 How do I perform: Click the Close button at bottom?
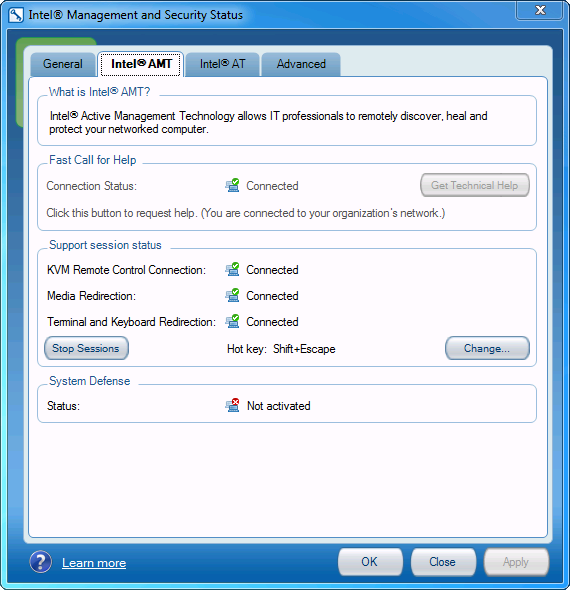[x=443, y=562]
